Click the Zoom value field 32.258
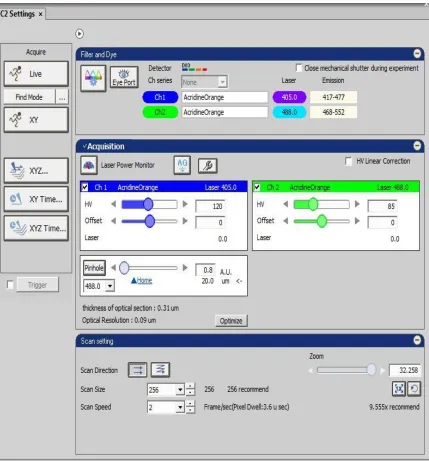The height and width of the screenshot is (461, 429). click(x=404, y=370)
